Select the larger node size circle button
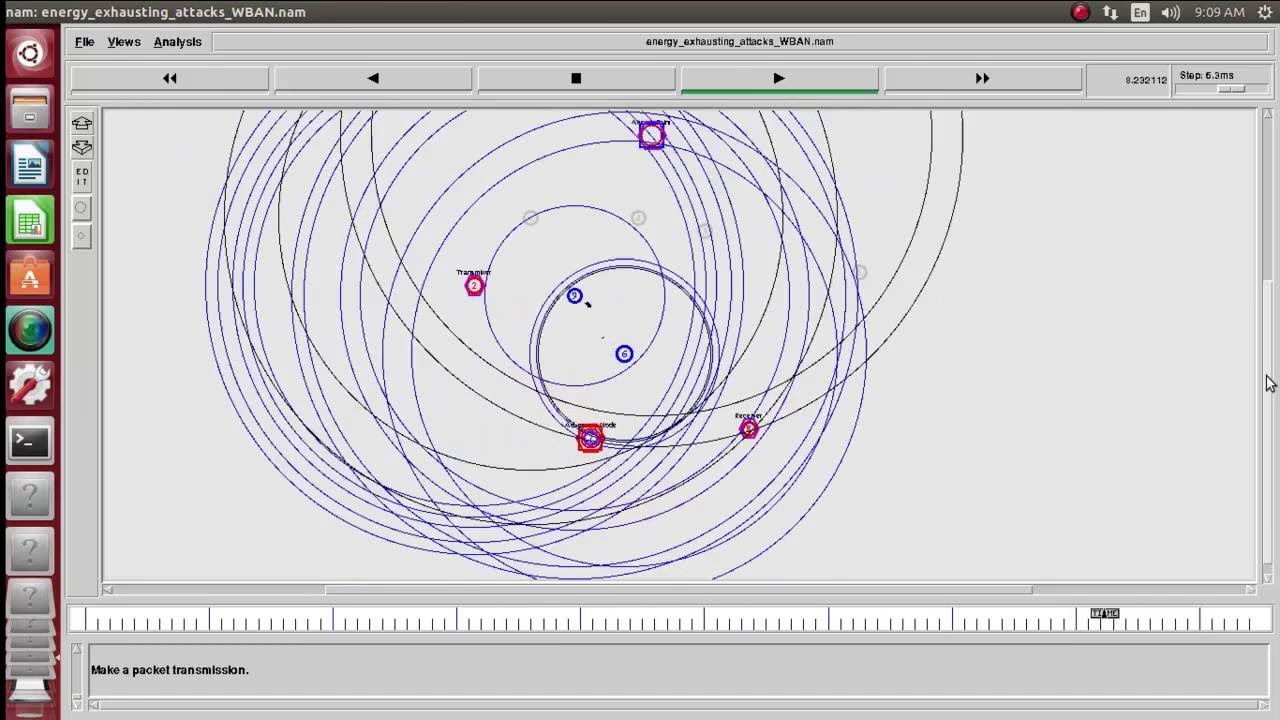 pyautogui.click(x=82, y=208)
